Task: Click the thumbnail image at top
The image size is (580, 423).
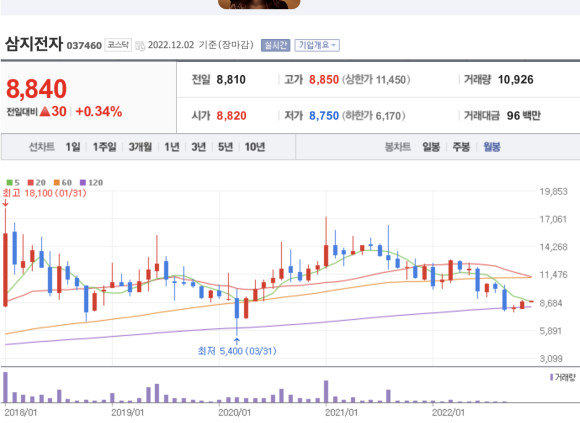Action: (259, 4)
